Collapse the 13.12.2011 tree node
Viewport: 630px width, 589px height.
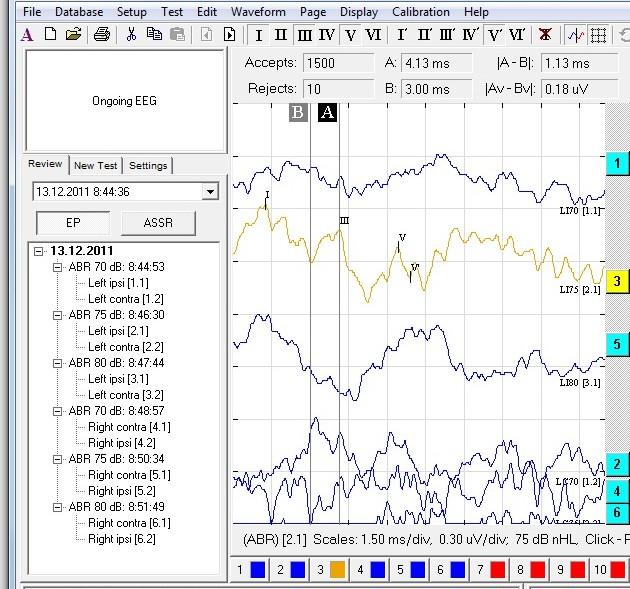(x=39, y=252)
